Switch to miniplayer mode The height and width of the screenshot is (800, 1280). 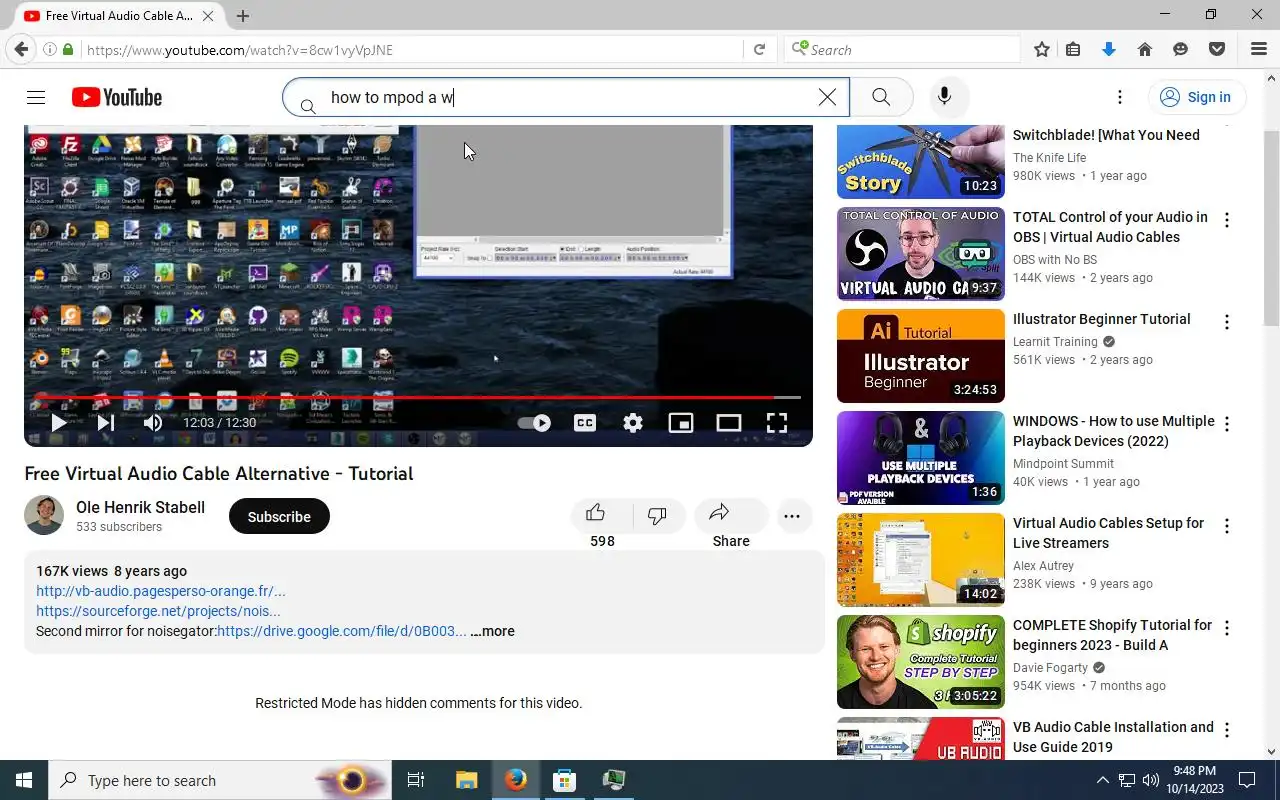coord(681,423)
